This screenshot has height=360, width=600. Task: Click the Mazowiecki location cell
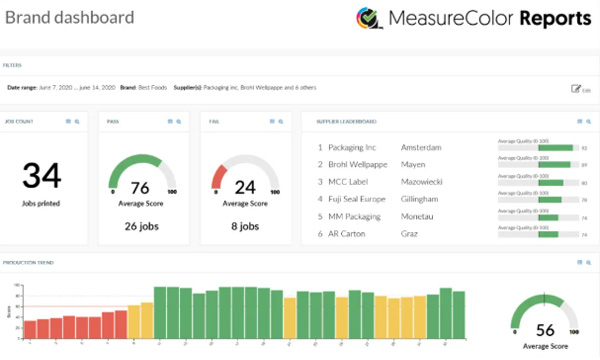point(422,182)
